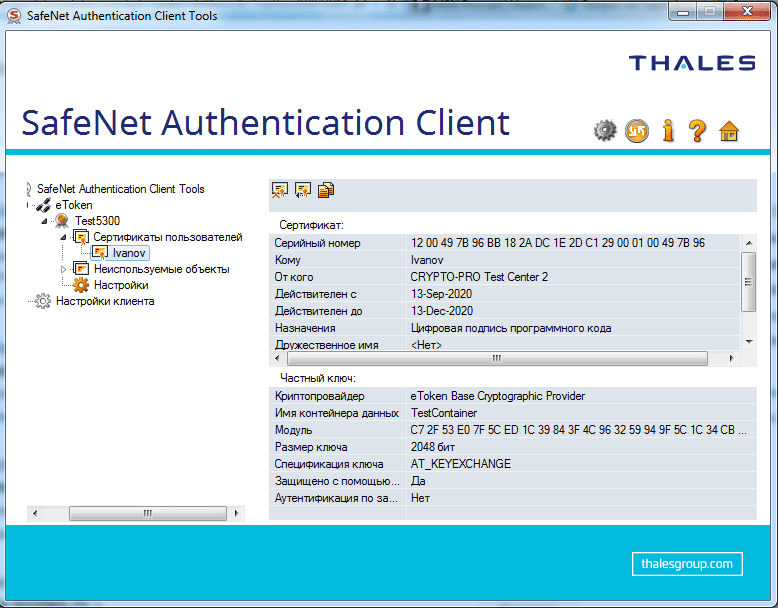Click Ivanov value in Кому row
This screenshot has width=778, height=608.
[x=427, y=260]
